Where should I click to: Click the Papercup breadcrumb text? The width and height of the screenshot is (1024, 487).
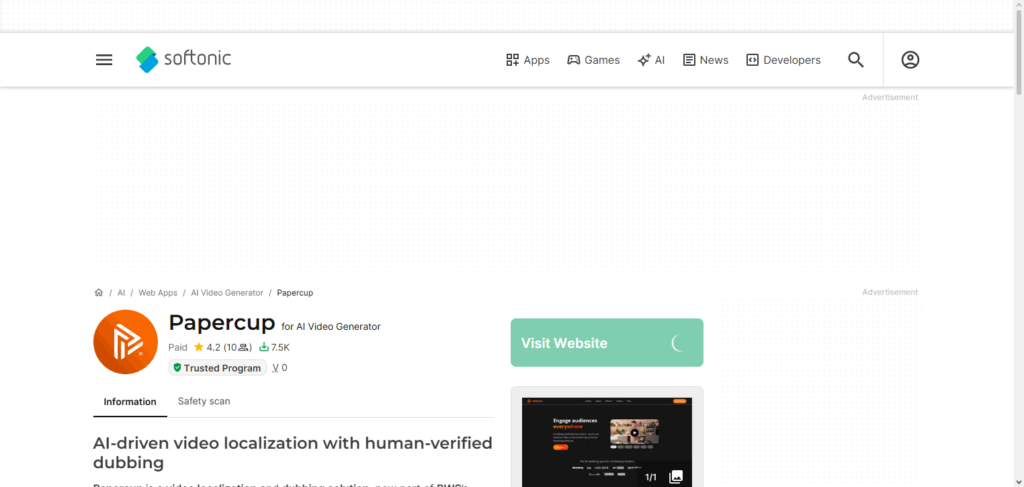[295, 293]
